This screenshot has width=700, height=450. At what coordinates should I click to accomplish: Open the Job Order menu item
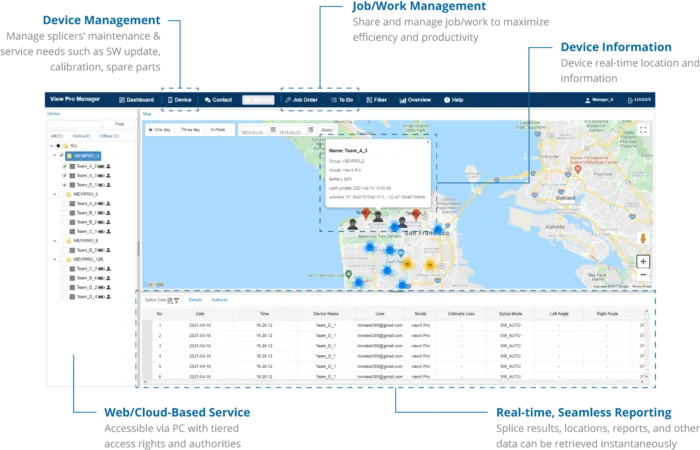[x=301, y=100]
